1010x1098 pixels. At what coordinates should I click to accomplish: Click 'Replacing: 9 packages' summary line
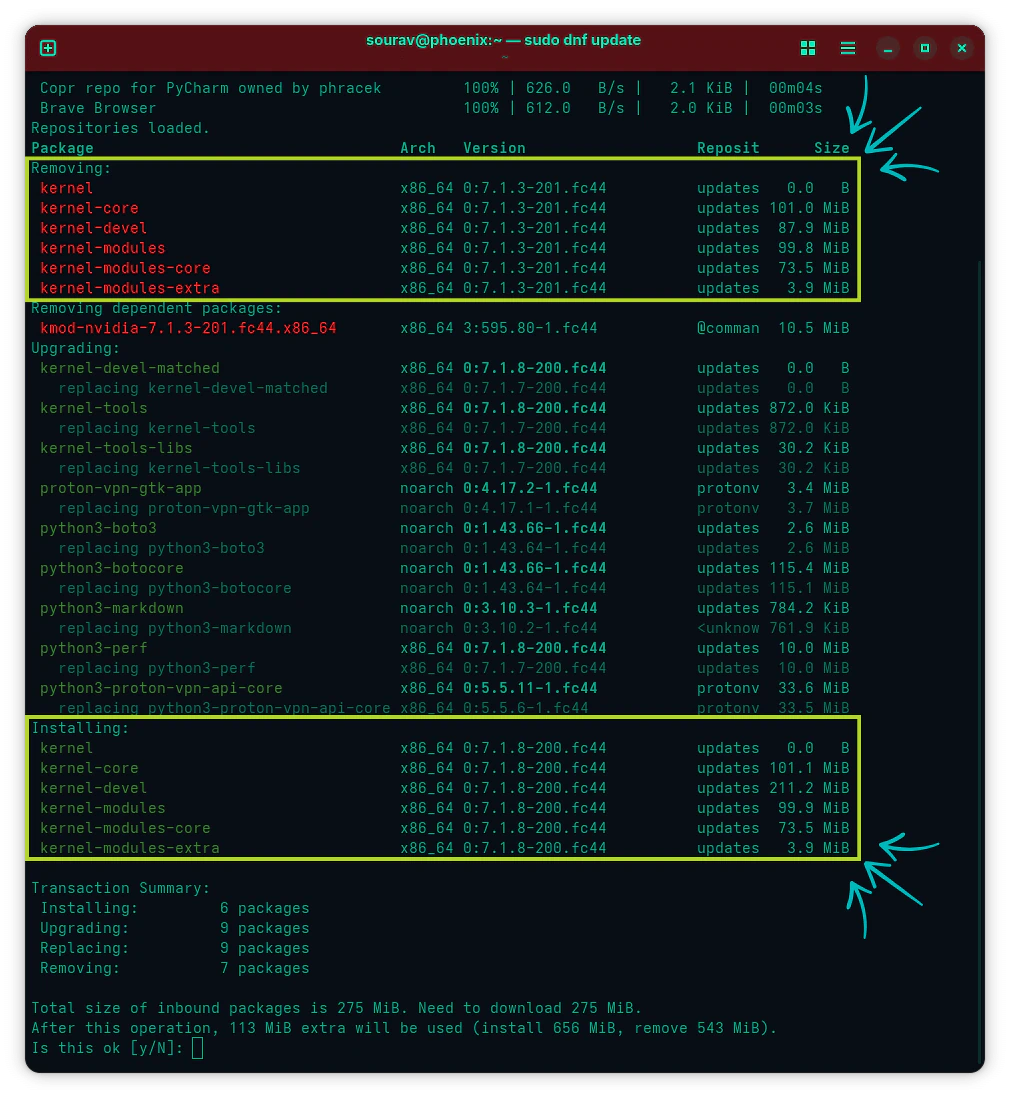pos(174,948)
